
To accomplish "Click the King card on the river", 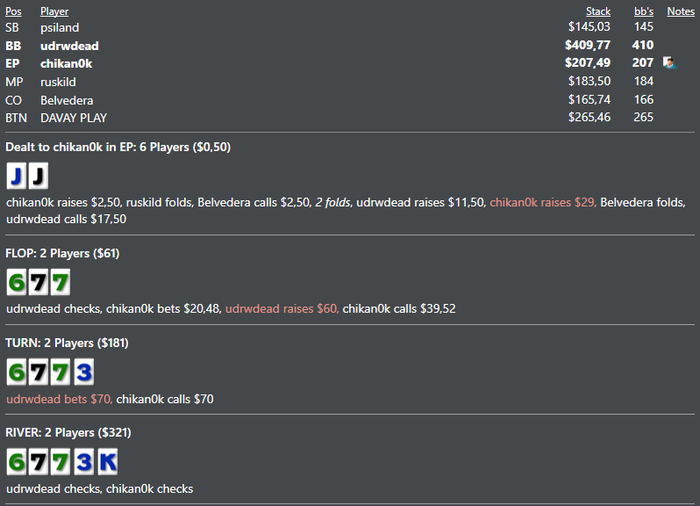I will point(106,462).
